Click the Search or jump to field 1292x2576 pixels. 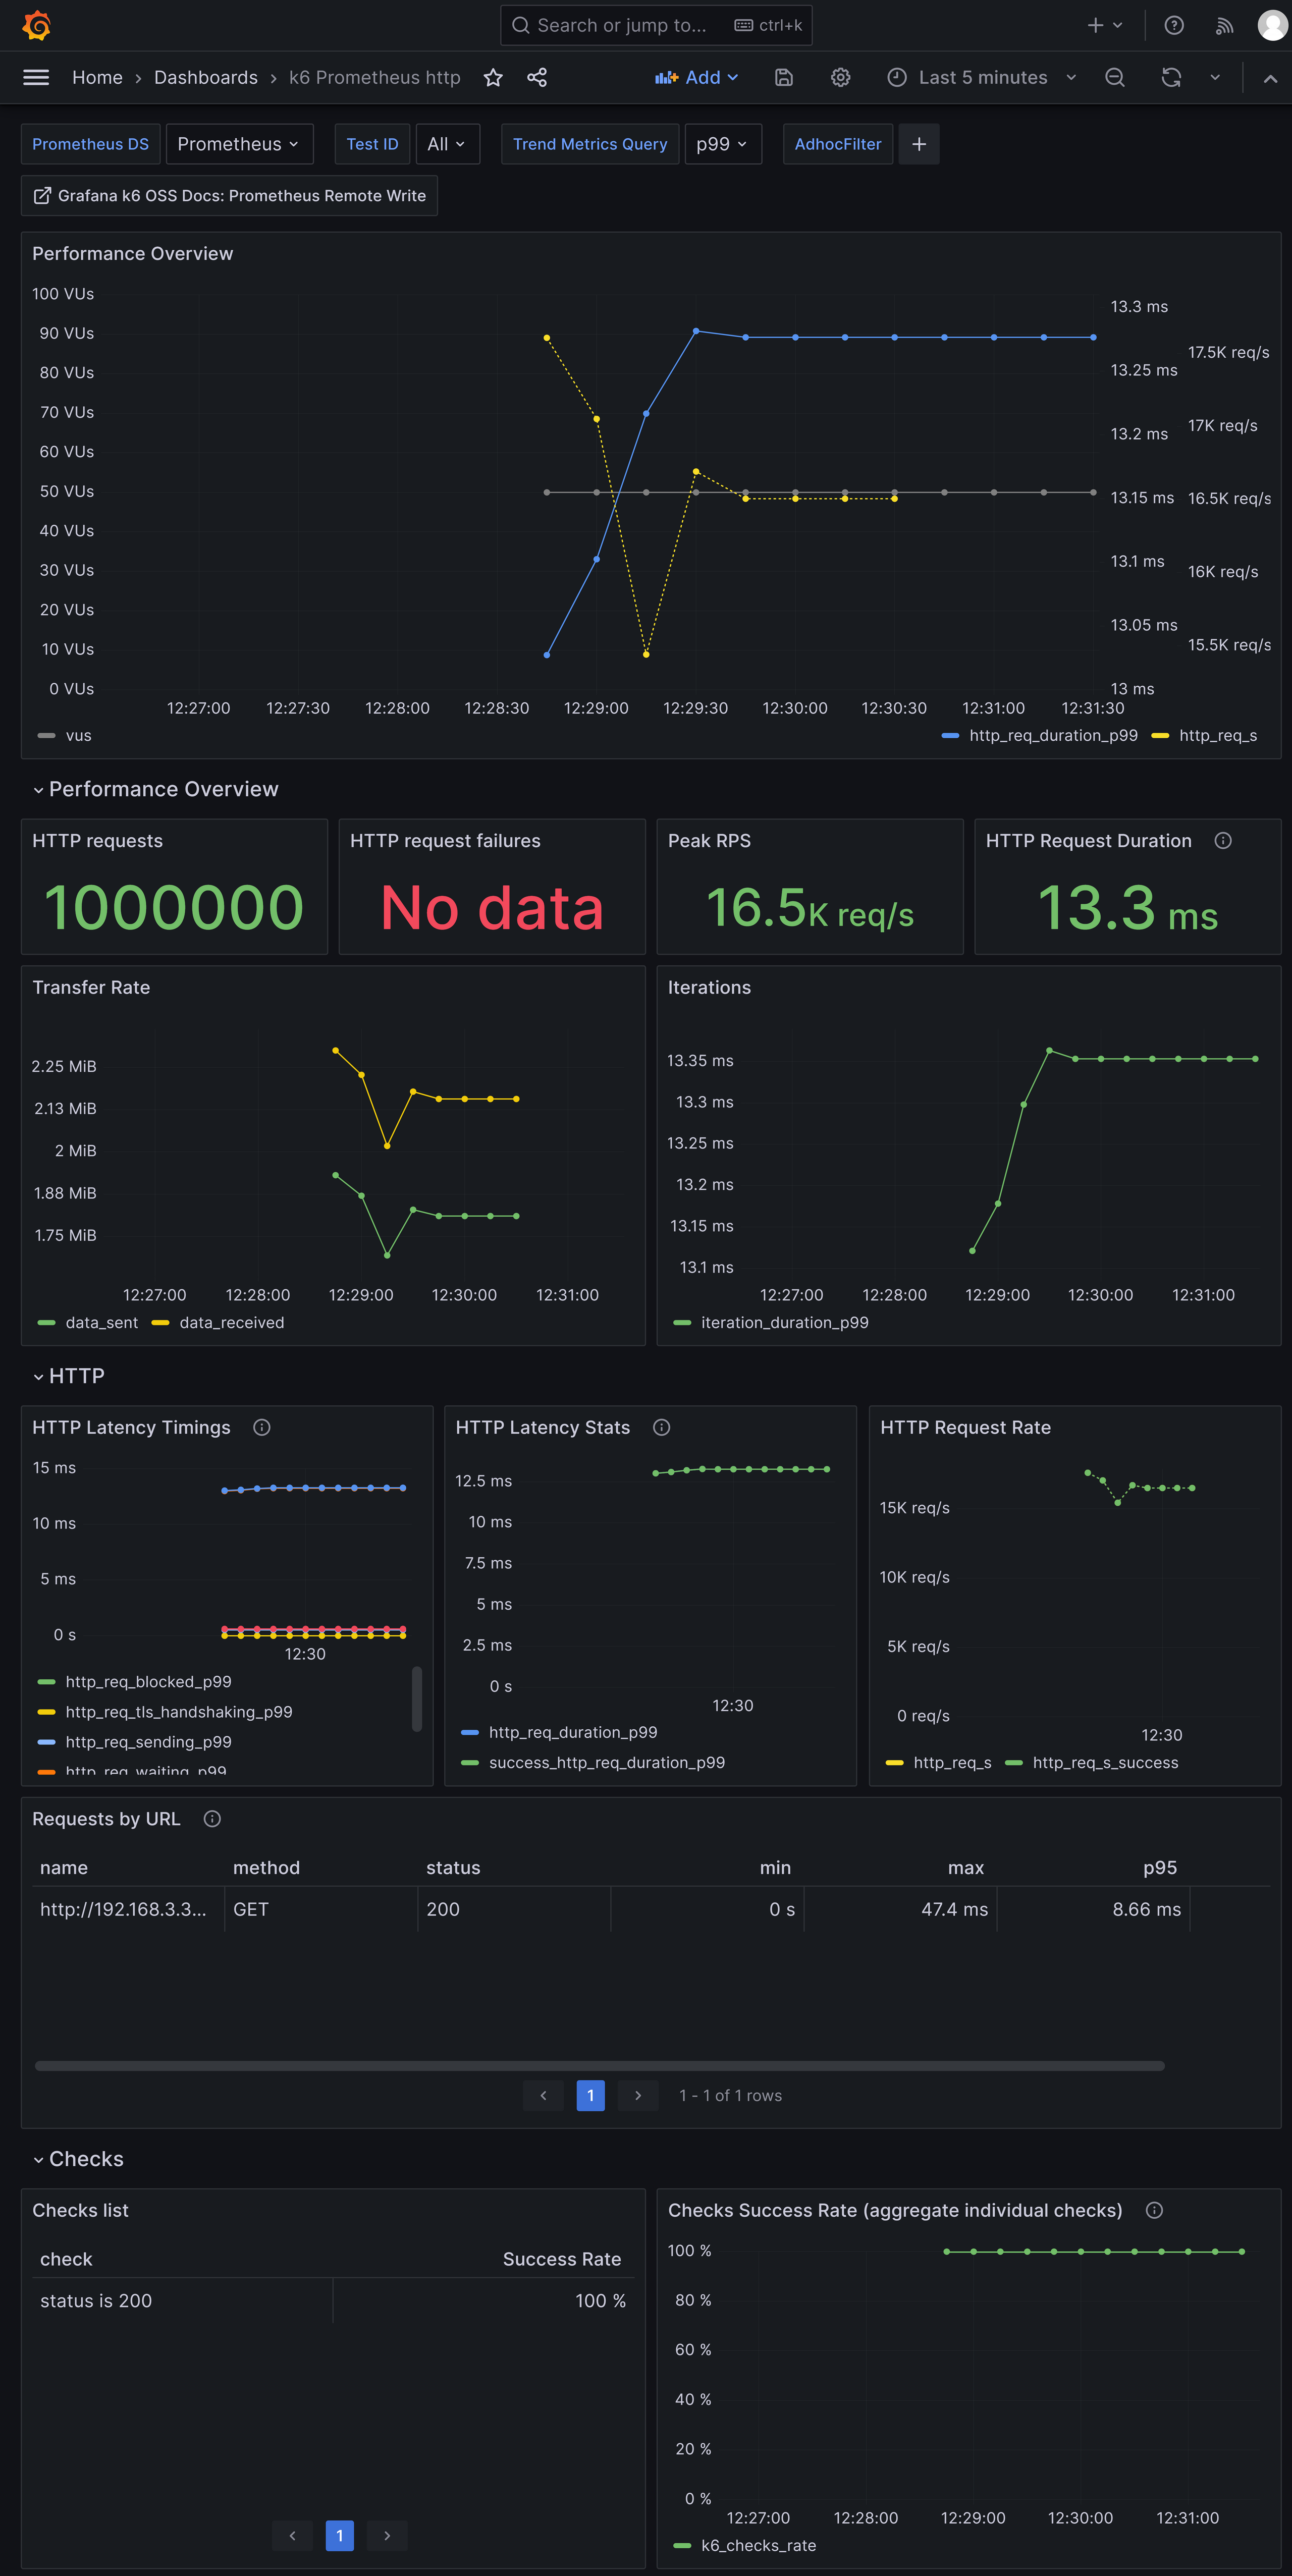[656, 25]
